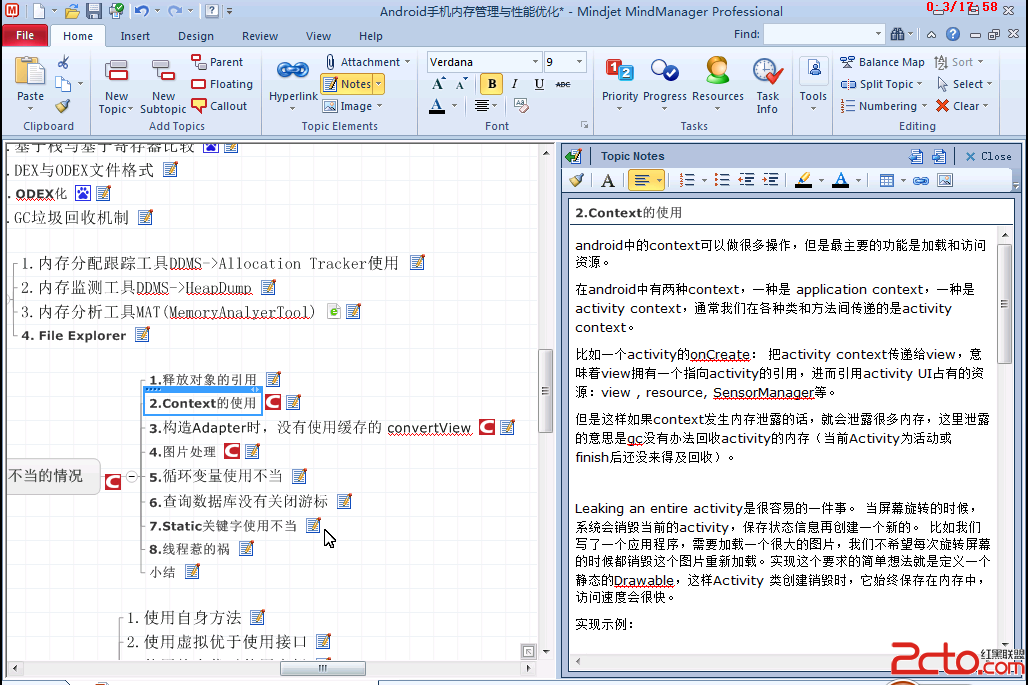Click the Progress icon
1028x685 pixels.
664,71
